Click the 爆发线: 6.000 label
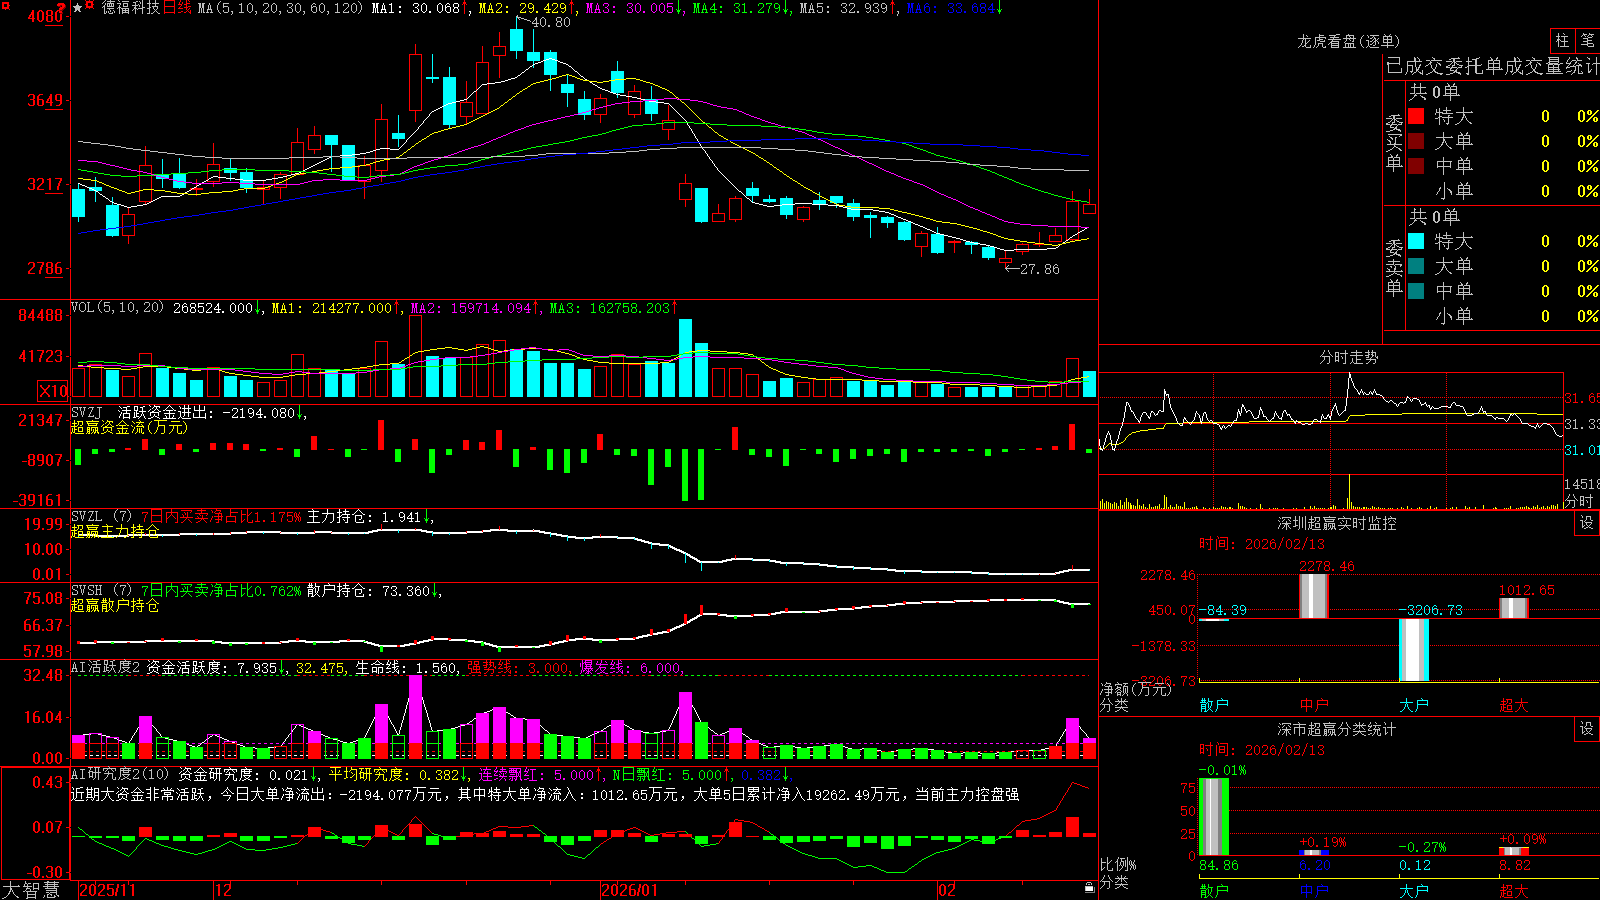This screenshot has width=1600, height=900. coord(631,667)
